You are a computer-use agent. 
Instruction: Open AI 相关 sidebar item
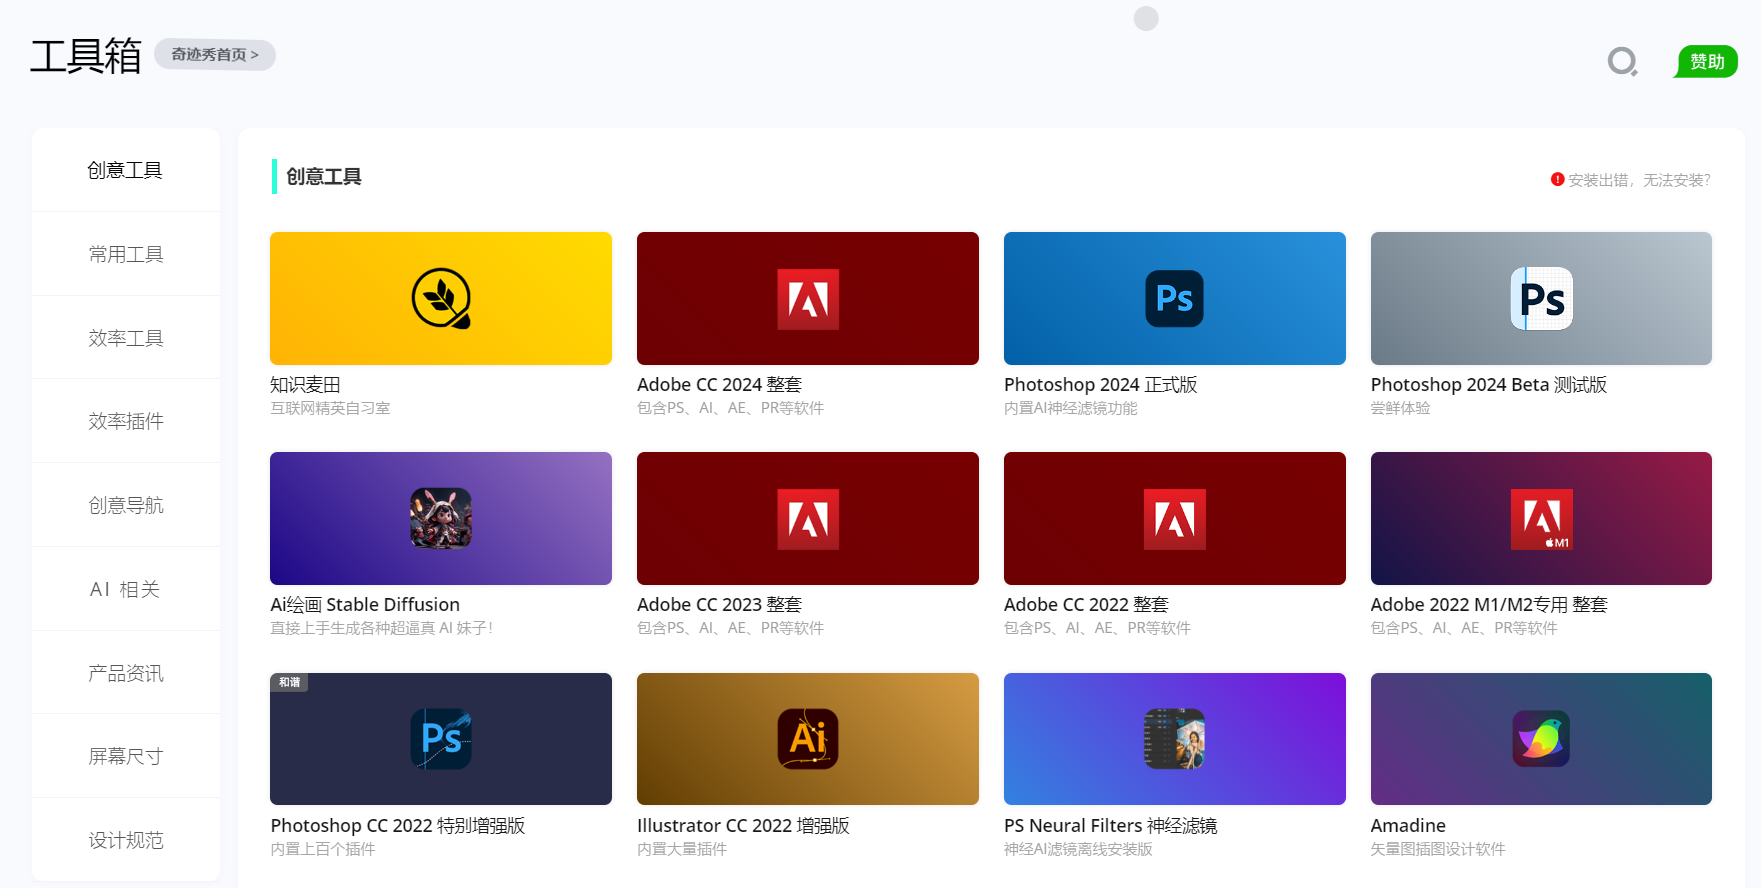tap(125, 589)
